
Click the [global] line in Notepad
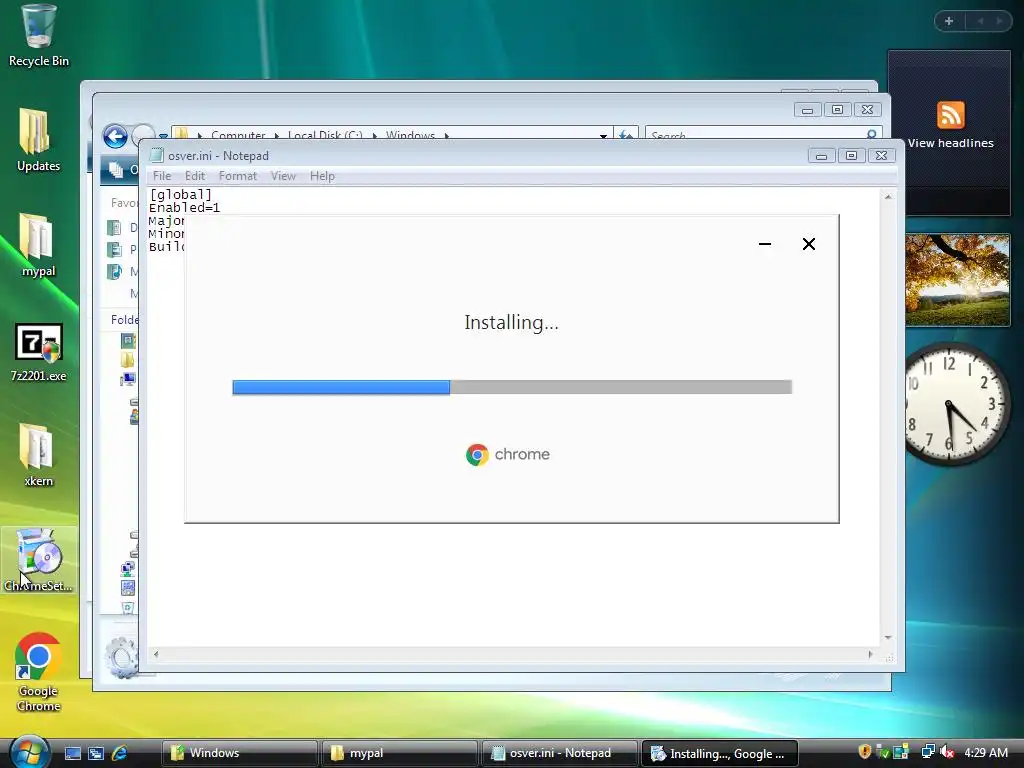[x=180, y=195]
